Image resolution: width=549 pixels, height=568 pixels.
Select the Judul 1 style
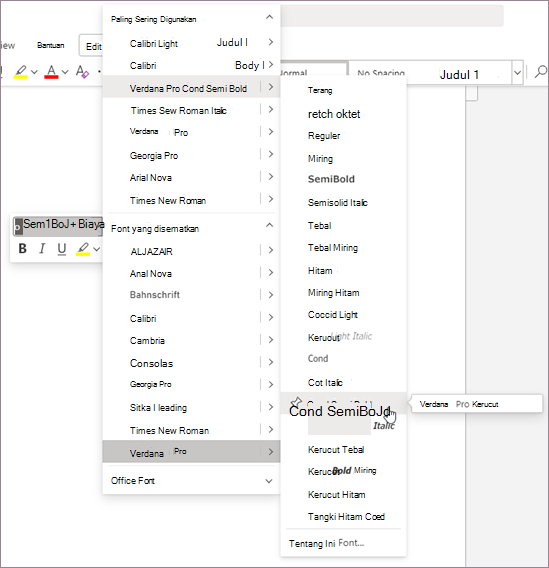pos(459,75)
